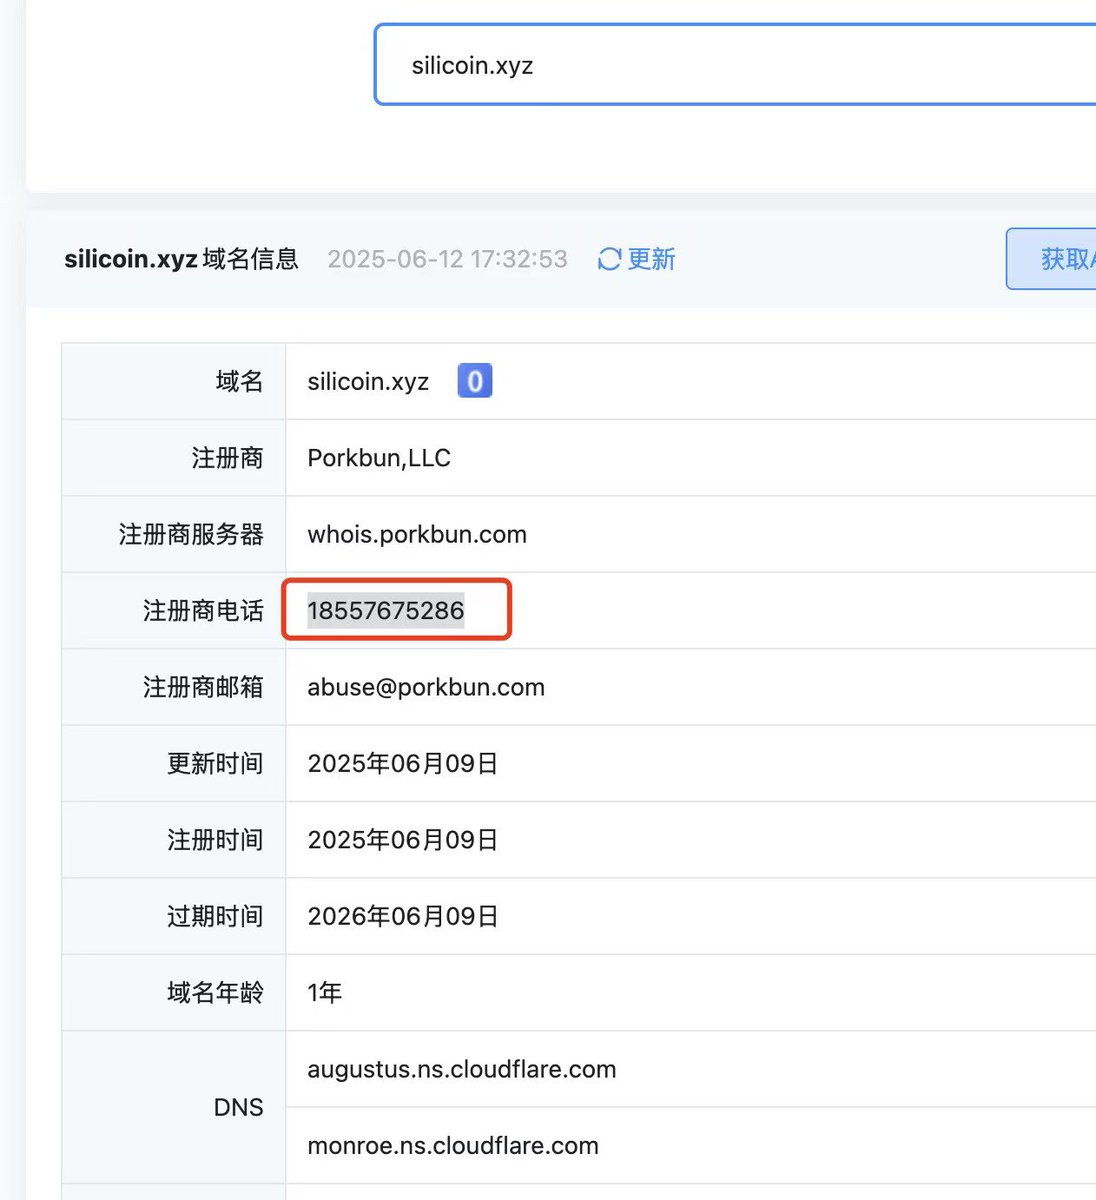This screenshot has height=1200, width=1096.
Task: Click the silicoin.xyz 域名信息 heading
Action: pyautogui.click(x=181, y=259)
